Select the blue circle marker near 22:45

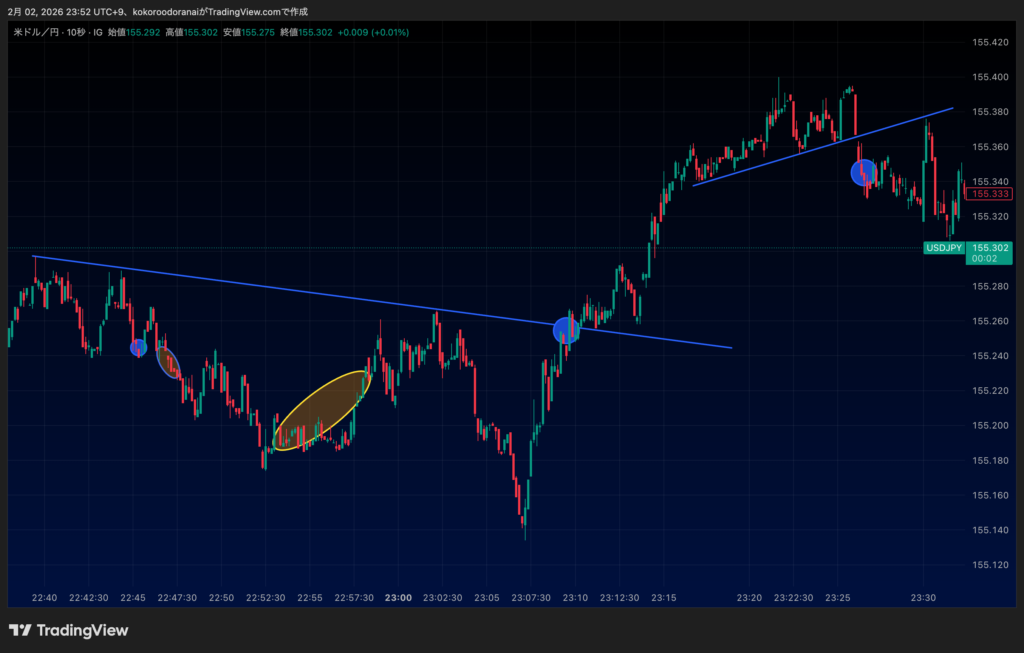139,347
